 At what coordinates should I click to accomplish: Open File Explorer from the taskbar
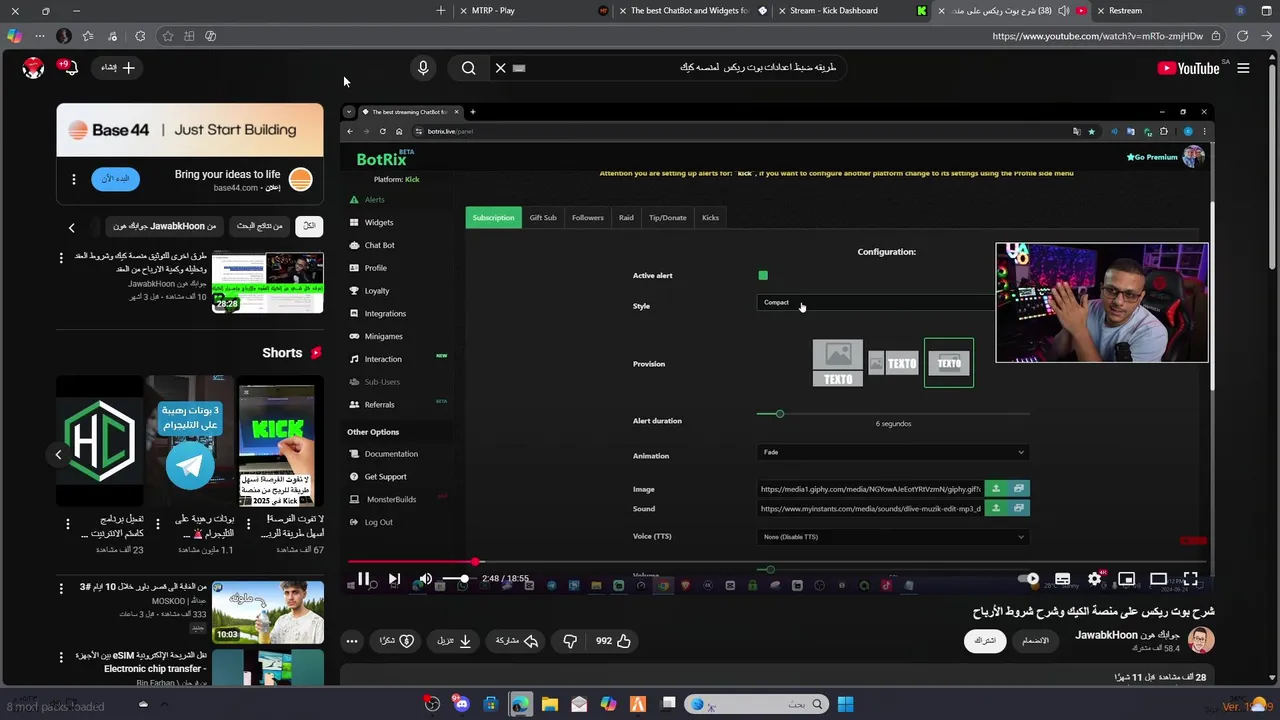549,704
